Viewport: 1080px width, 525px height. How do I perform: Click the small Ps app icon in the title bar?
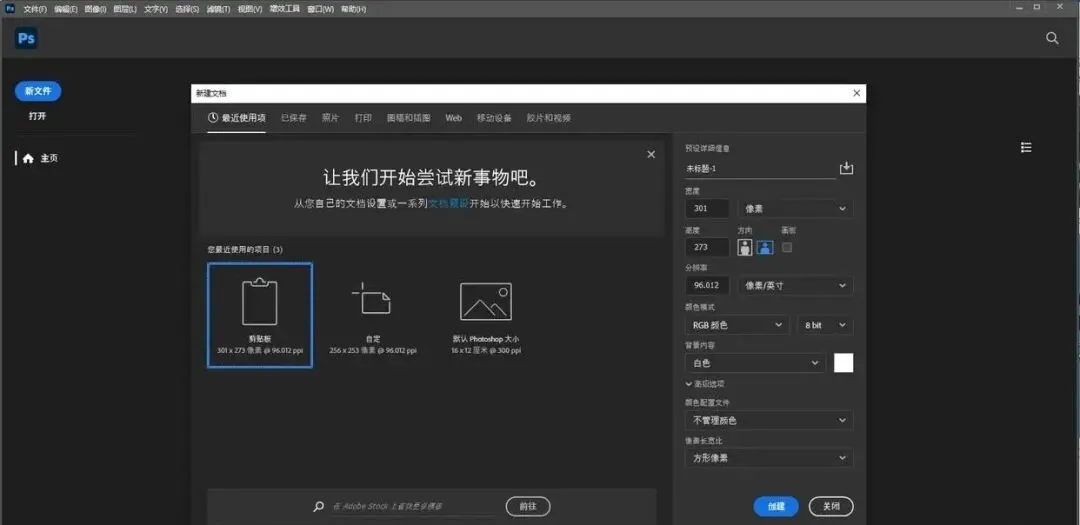coord(10,9)
